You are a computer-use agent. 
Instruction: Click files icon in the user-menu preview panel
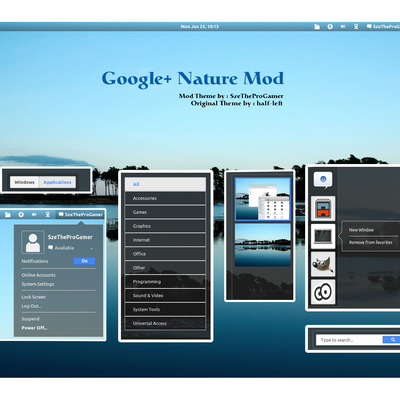[8, 215]
